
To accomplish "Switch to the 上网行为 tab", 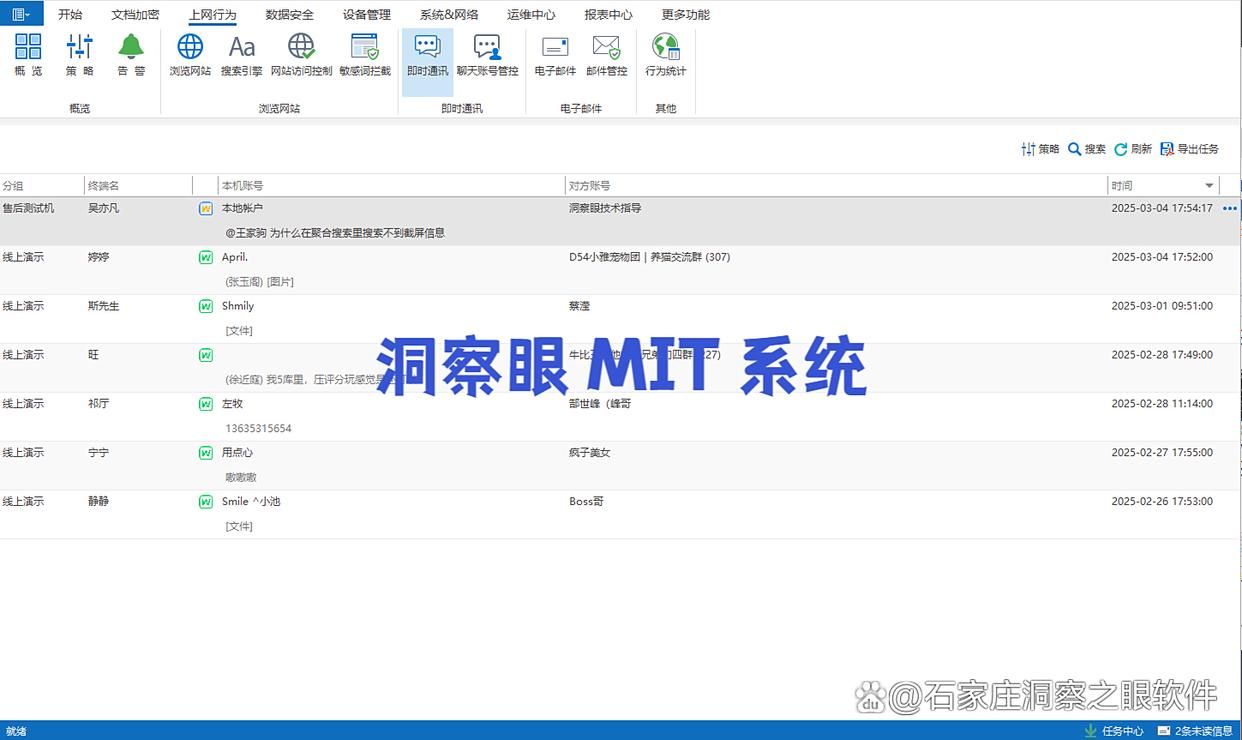I will 212,14.
